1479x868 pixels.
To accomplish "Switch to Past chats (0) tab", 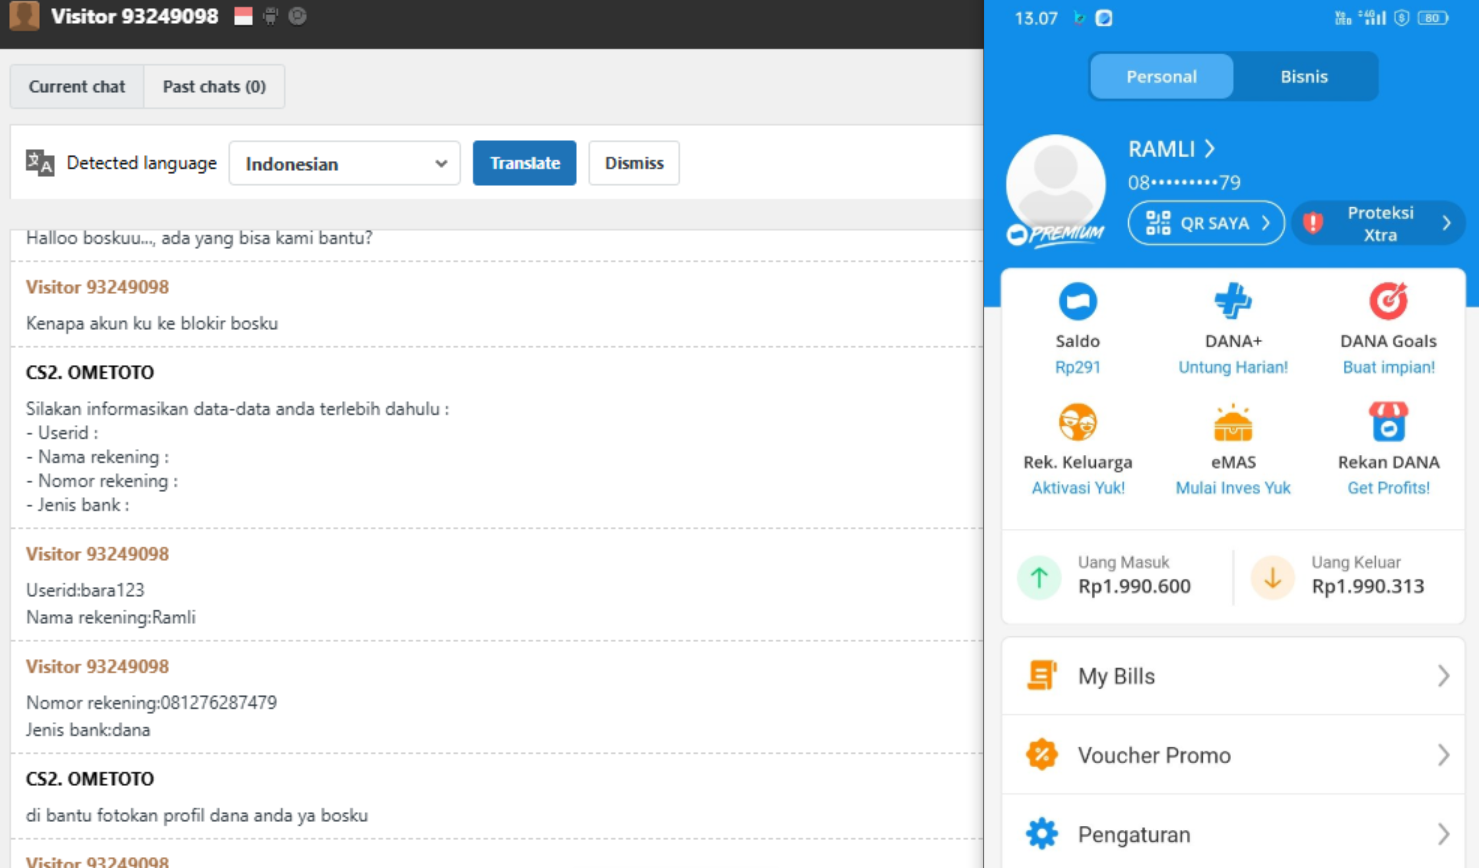I will [214, 87].
